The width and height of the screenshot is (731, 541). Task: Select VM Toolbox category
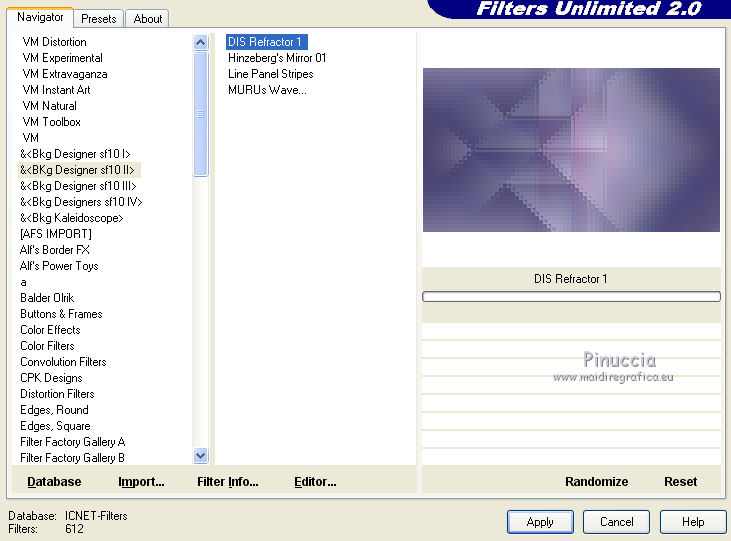click(x=51, y=122)
